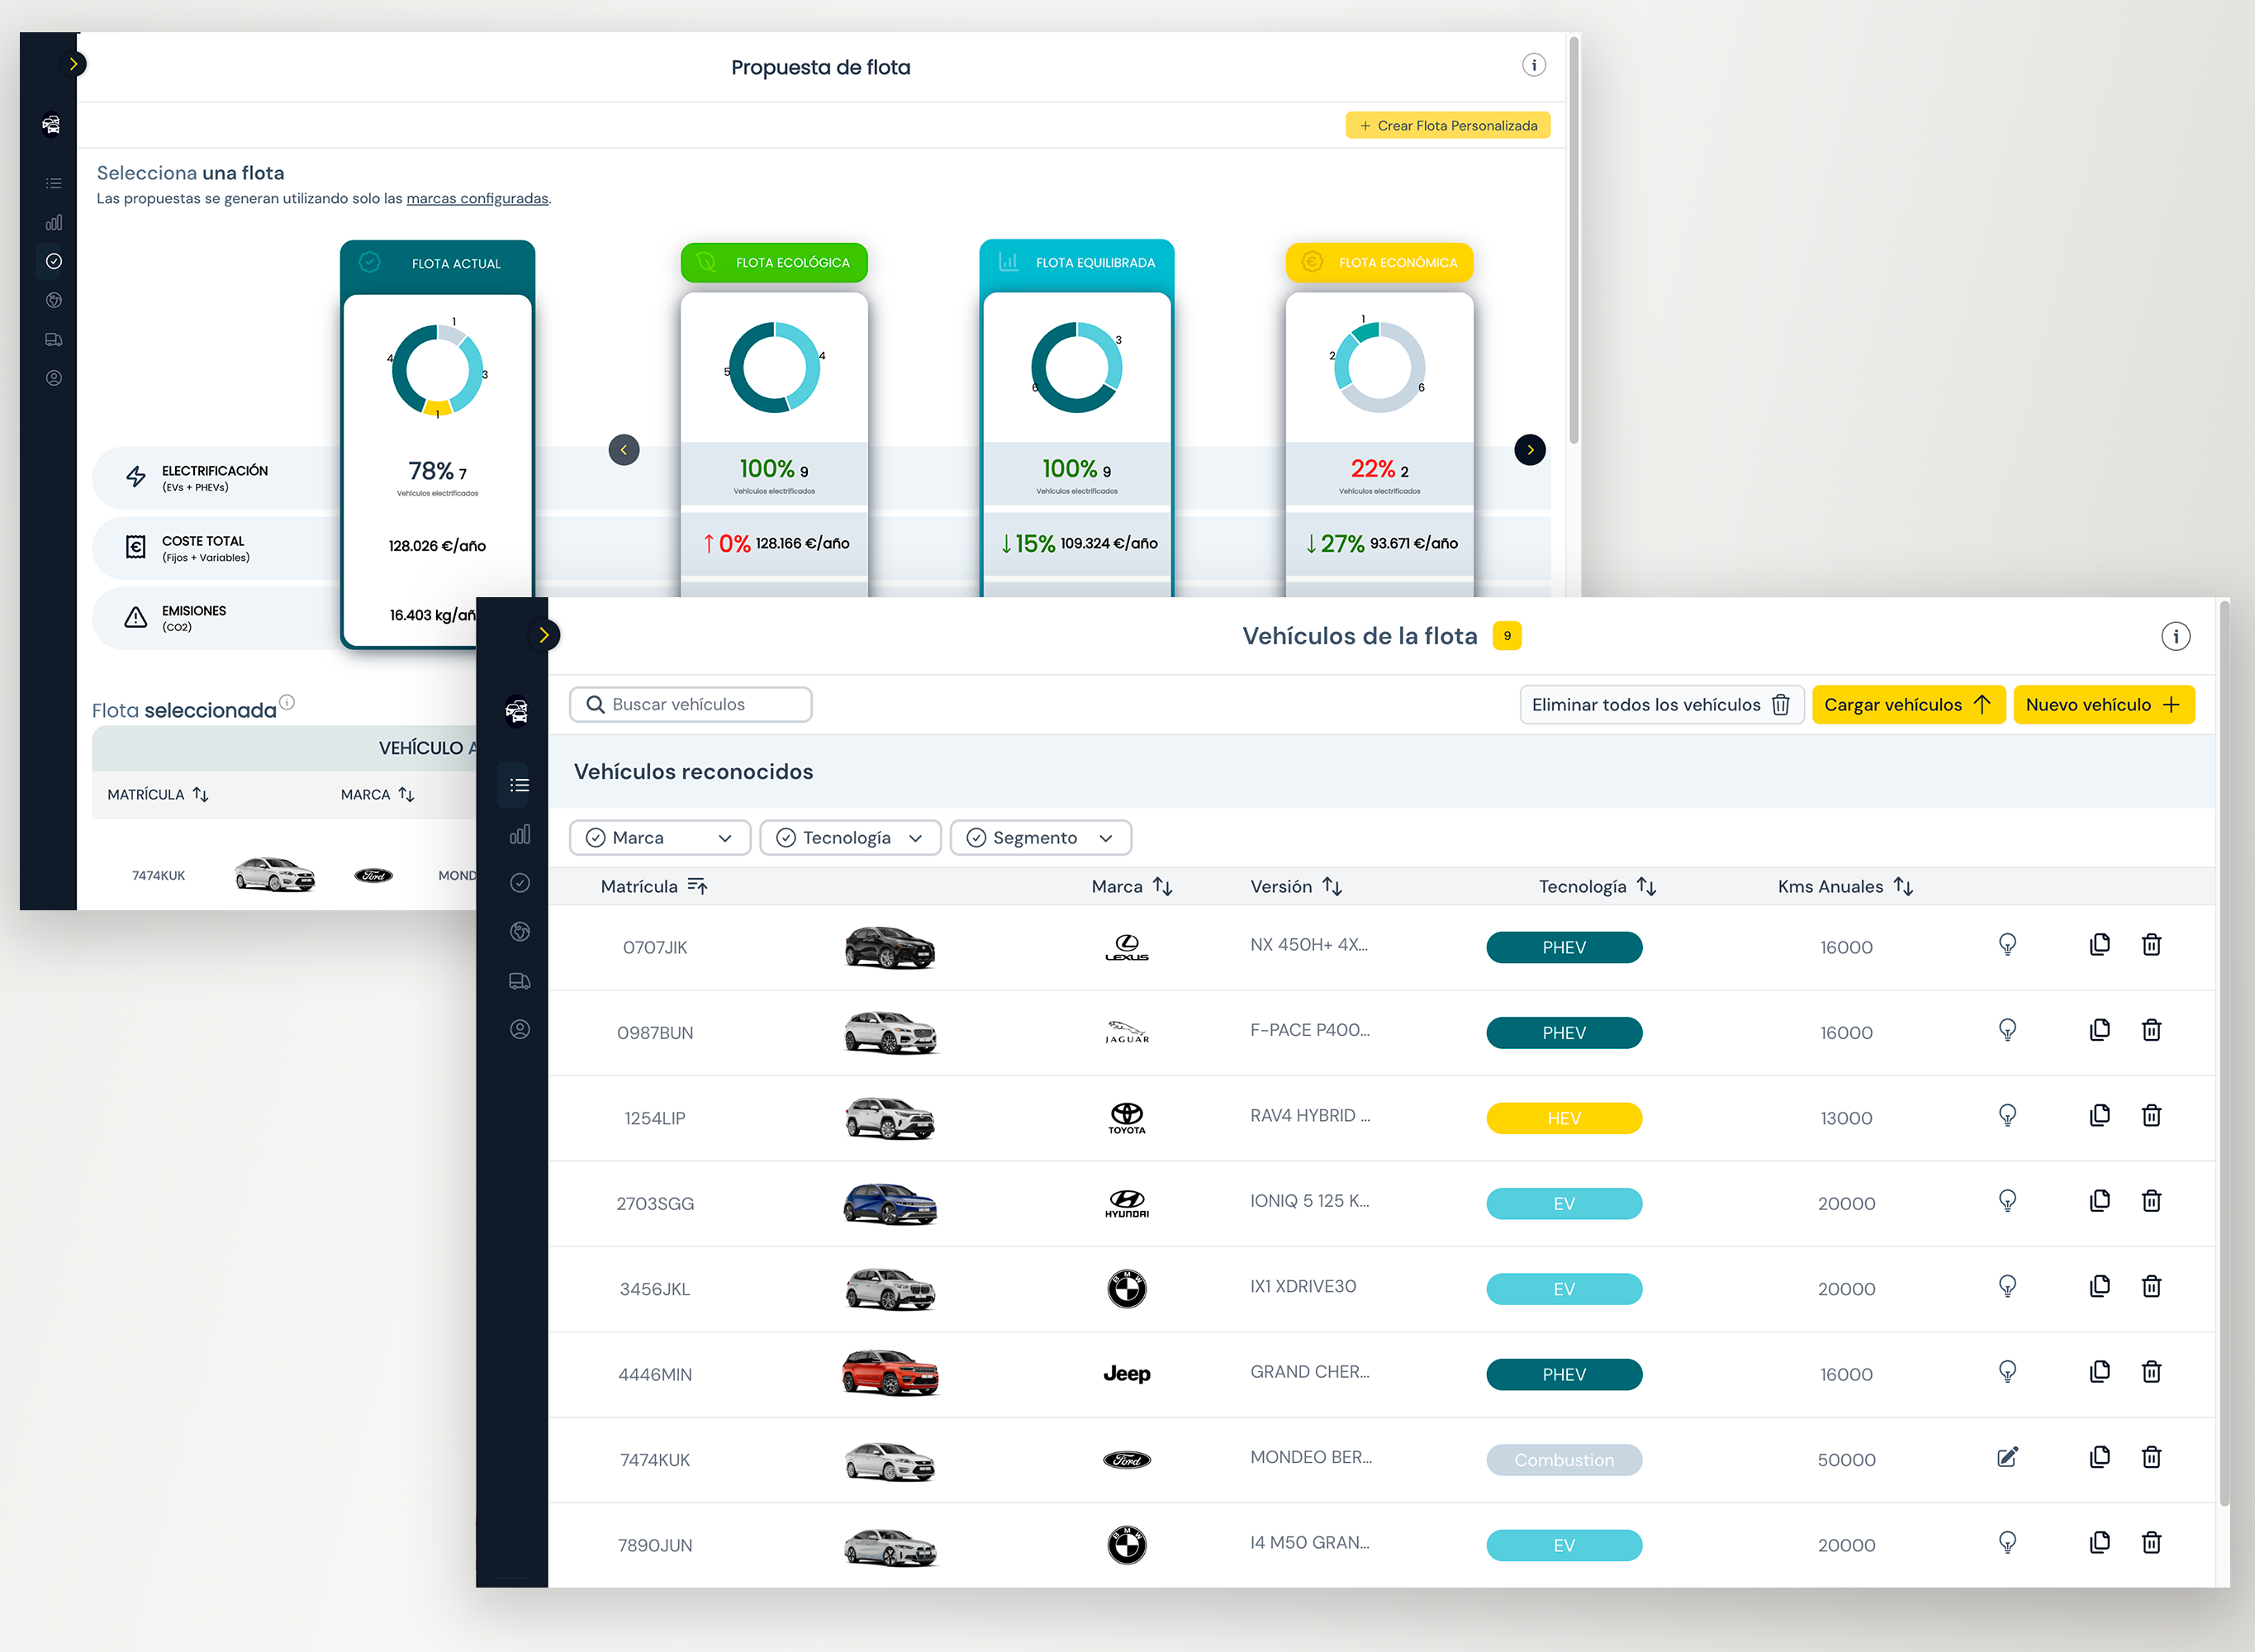2255x1652 pixels.
Task: Focus the Buscar vehículos search field
Action: pos(690,704)
